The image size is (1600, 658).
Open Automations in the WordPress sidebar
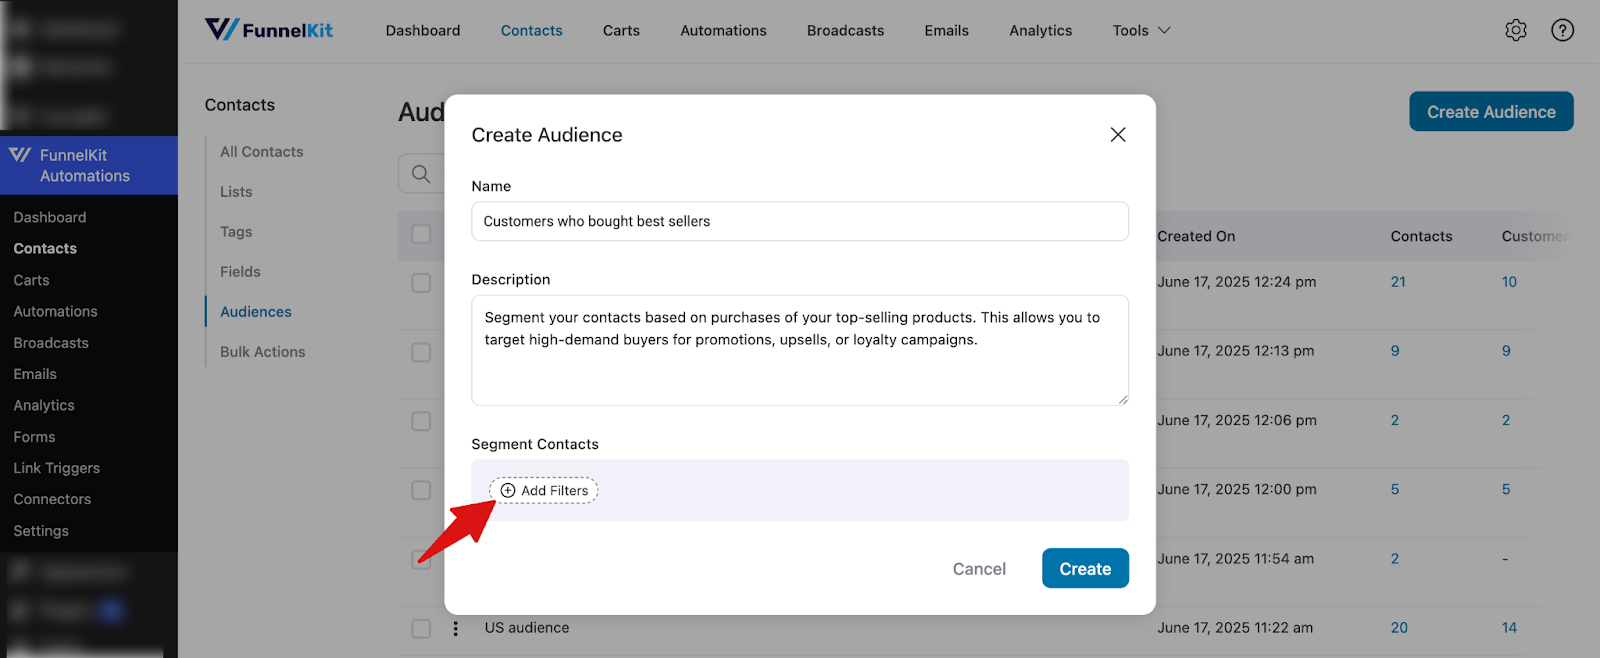click(x=55, y=311)
